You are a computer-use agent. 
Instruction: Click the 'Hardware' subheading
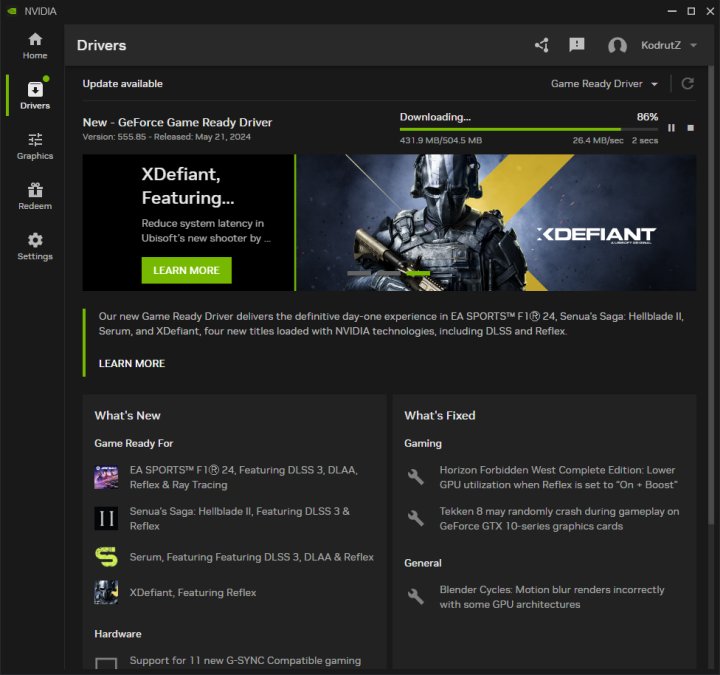tap(118, 634)
